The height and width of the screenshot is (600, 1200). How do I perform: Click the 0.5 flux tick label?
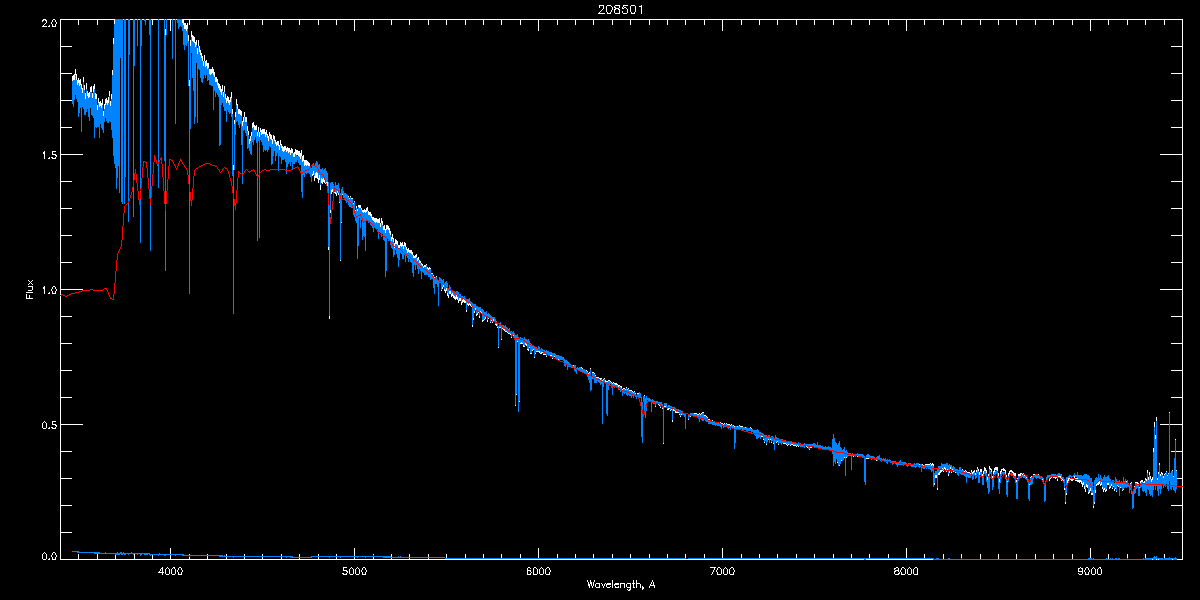pos(48,424)
